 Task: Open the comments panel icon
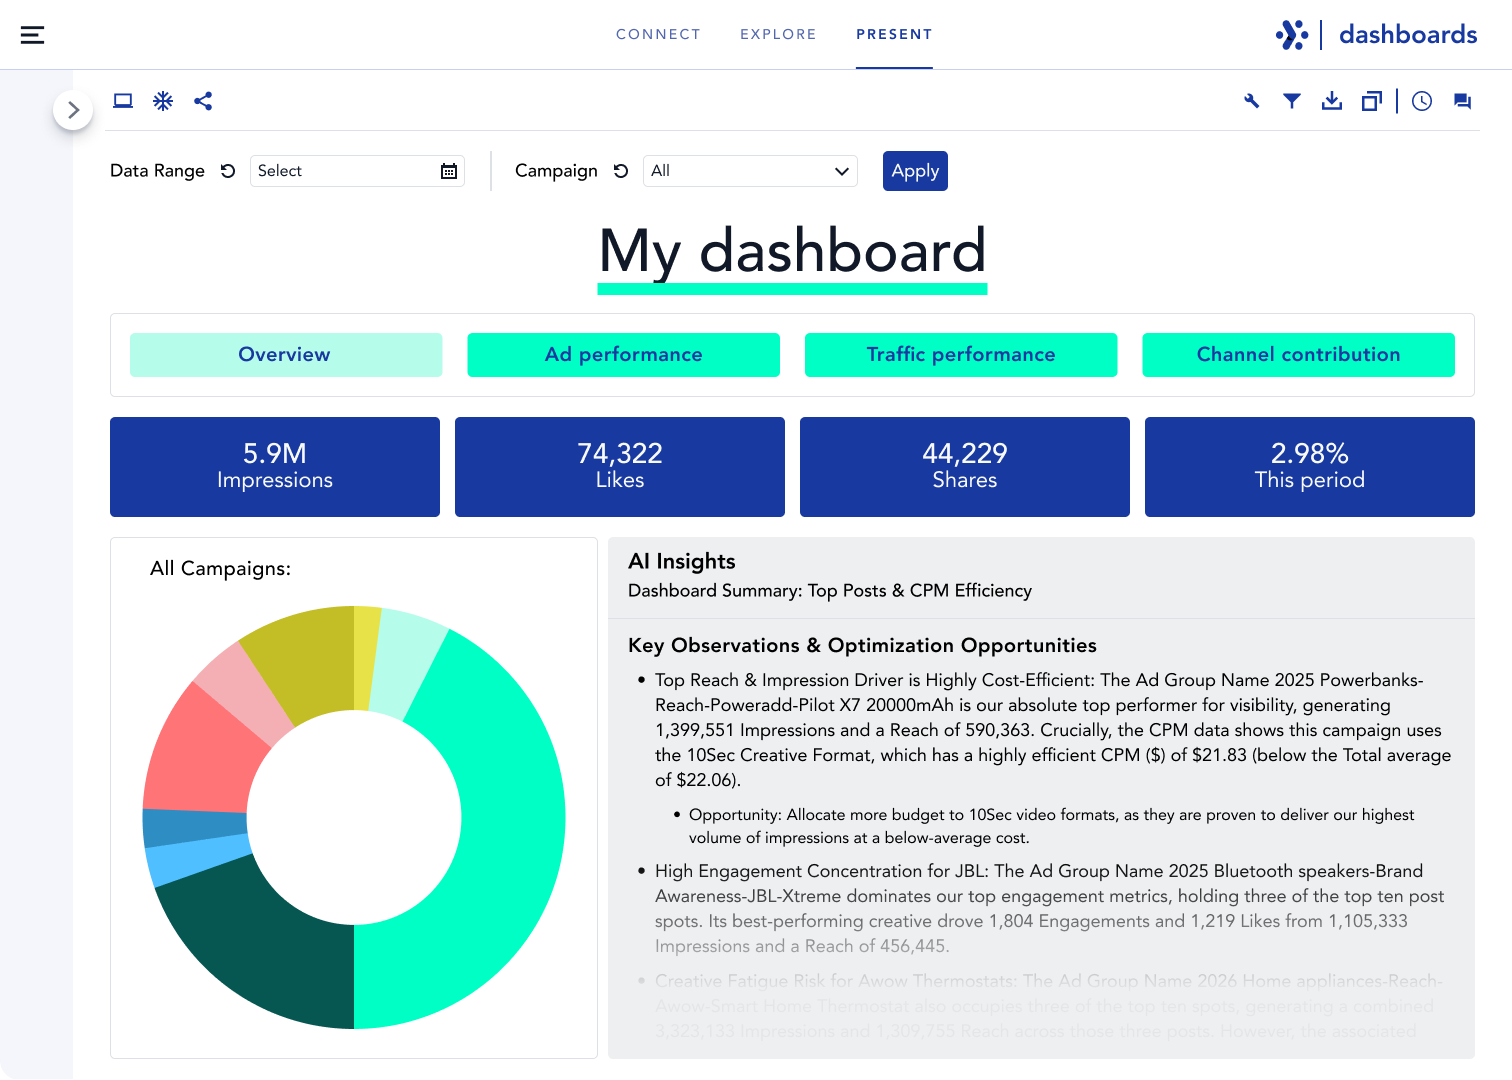pyautogui.click(x=1462, y=101)
